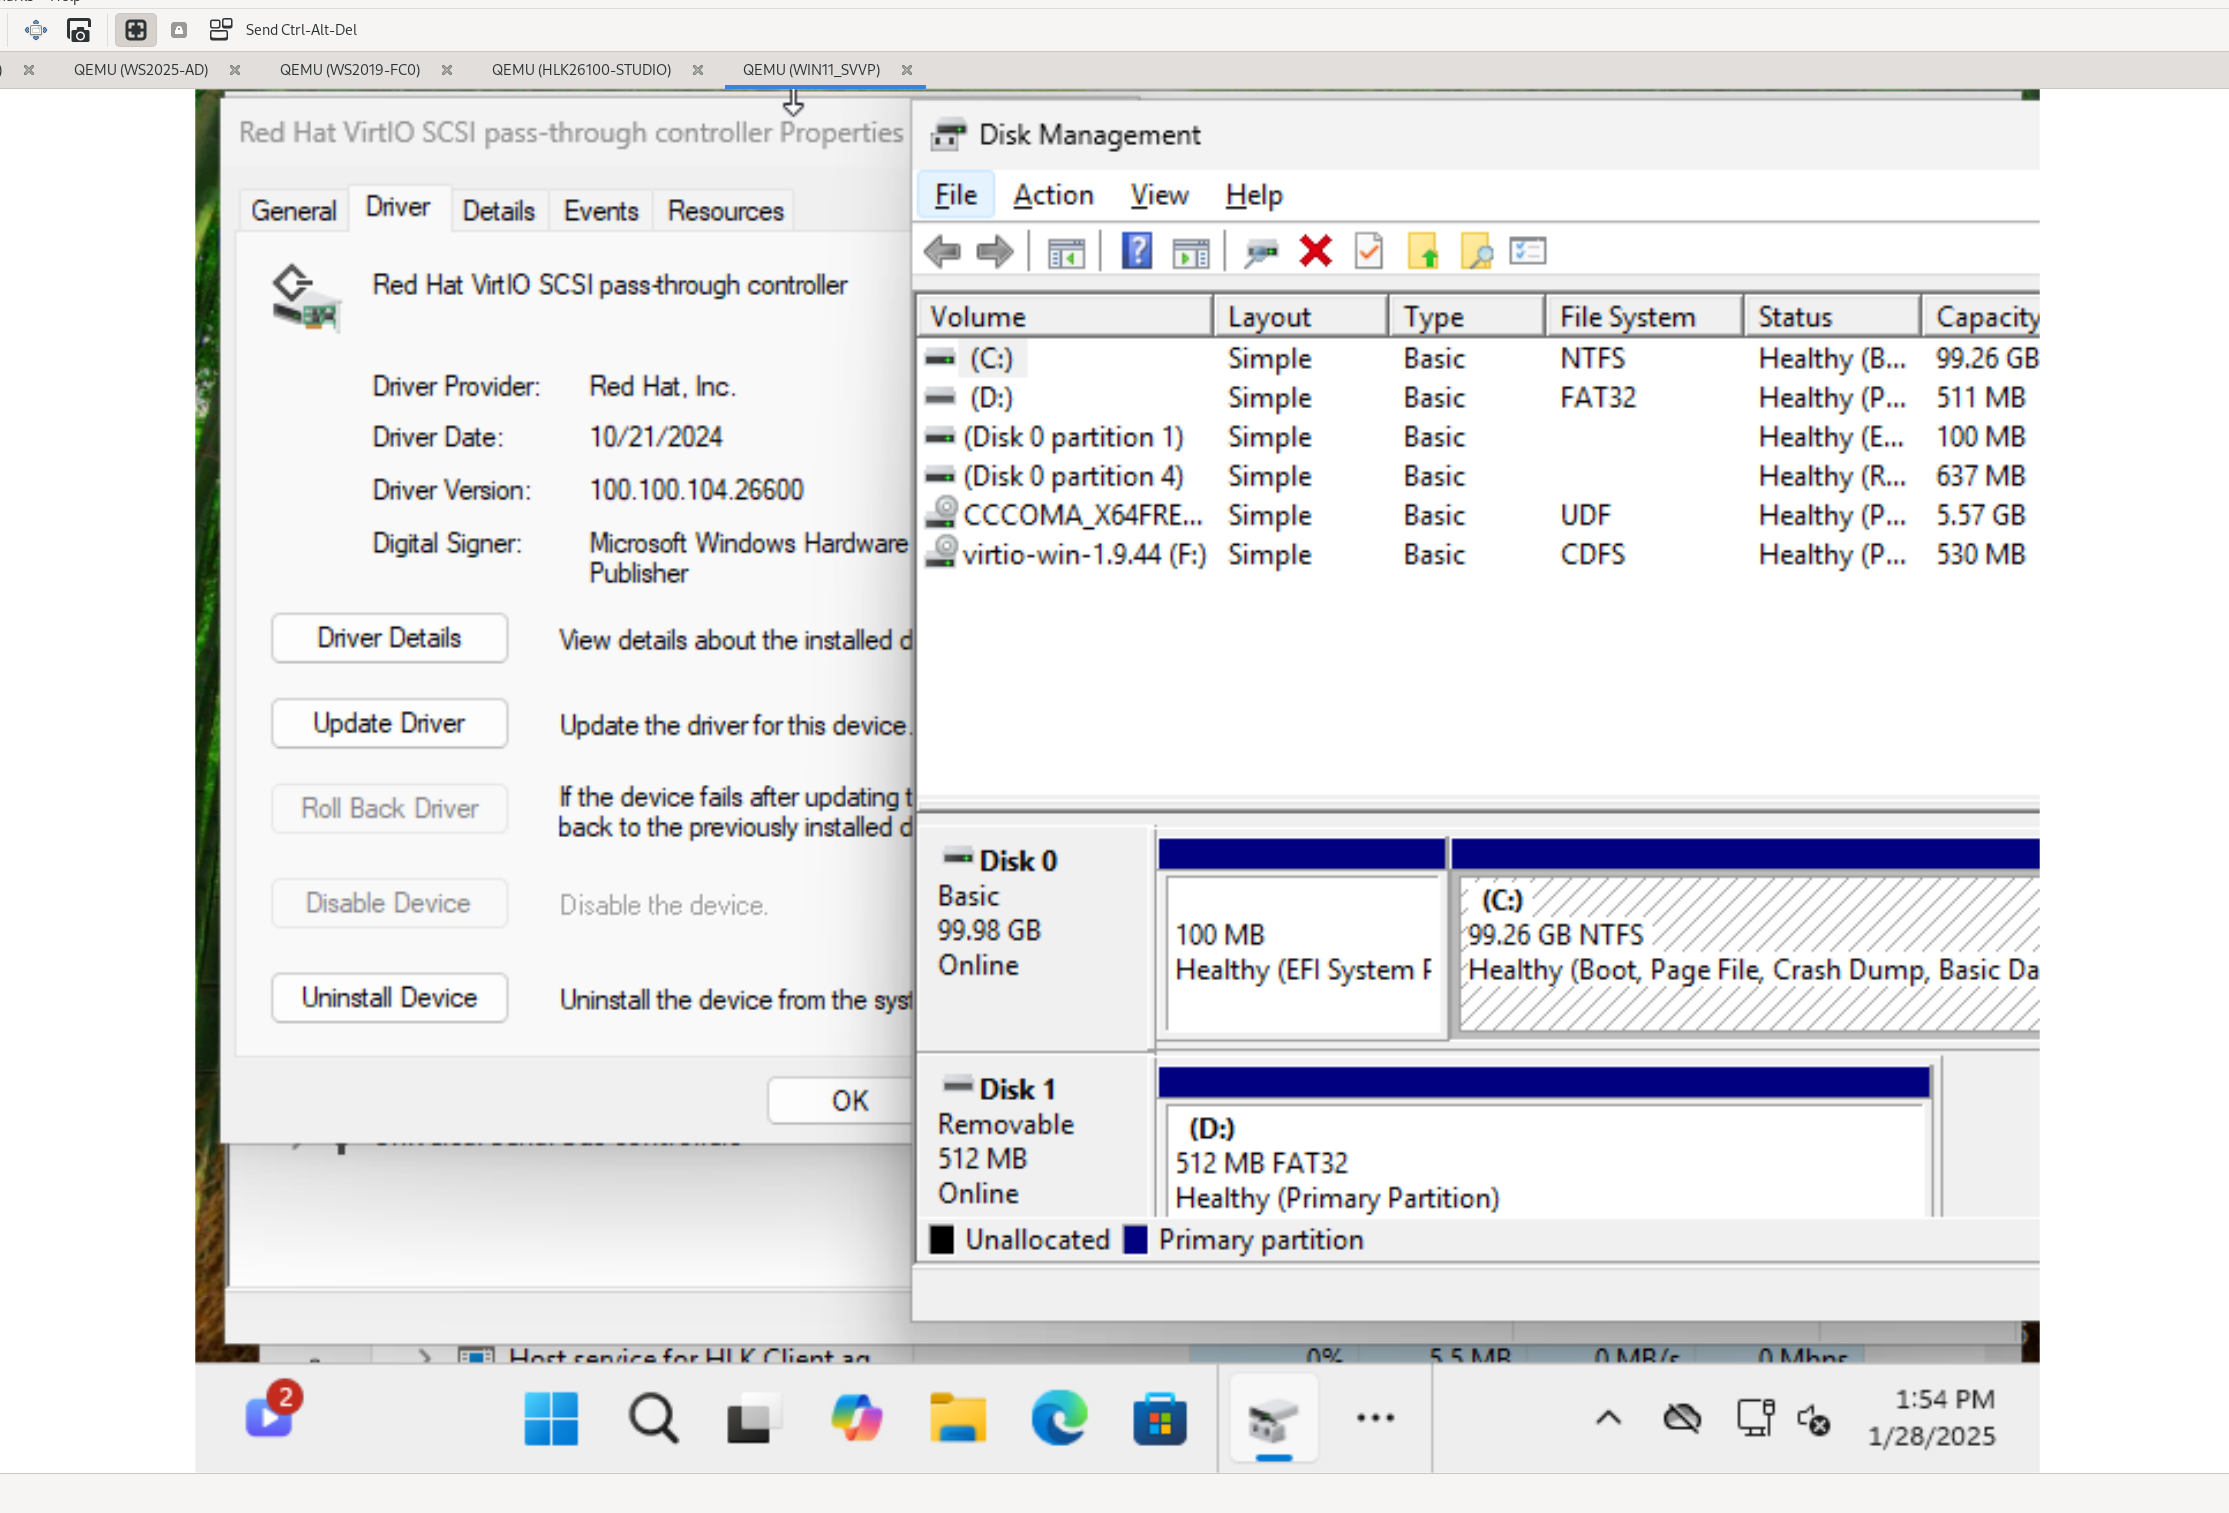The height and width of the screenshot is (1513, 2229).
Task: Click the Primary partition blue legend swatch
Action: [1135, 1240]
